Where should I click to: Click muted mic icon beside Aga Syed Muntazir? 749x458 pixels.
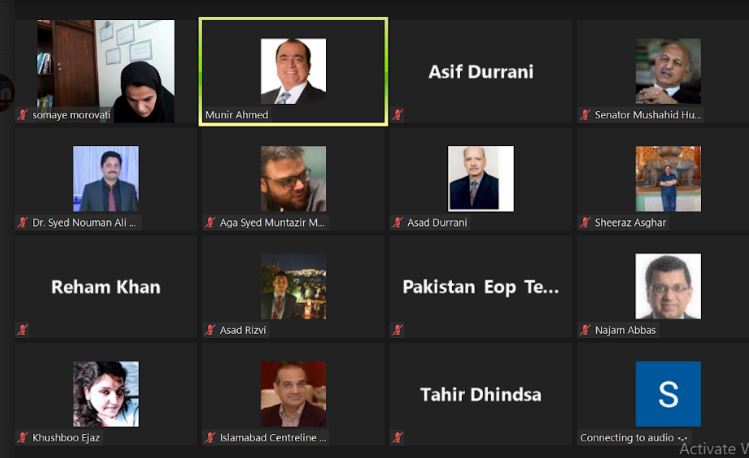210,223
